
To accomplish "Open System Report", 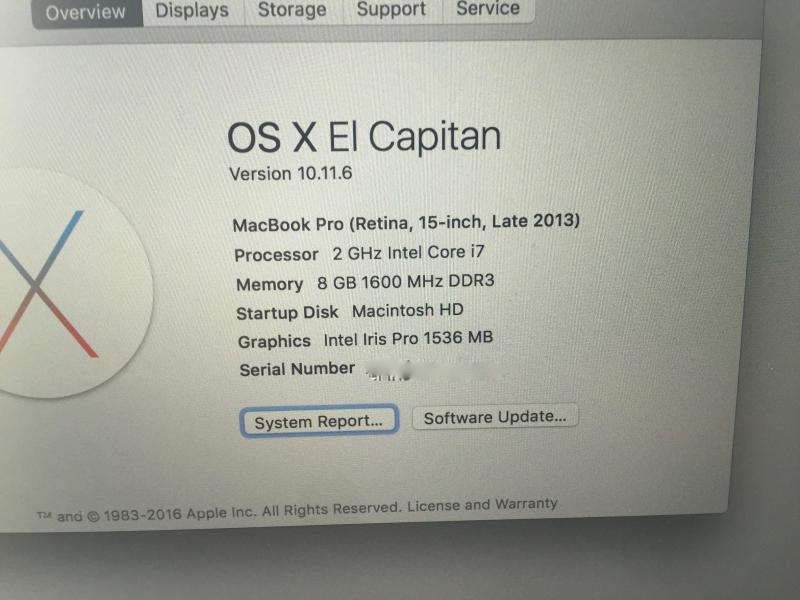I will (319, 421).
